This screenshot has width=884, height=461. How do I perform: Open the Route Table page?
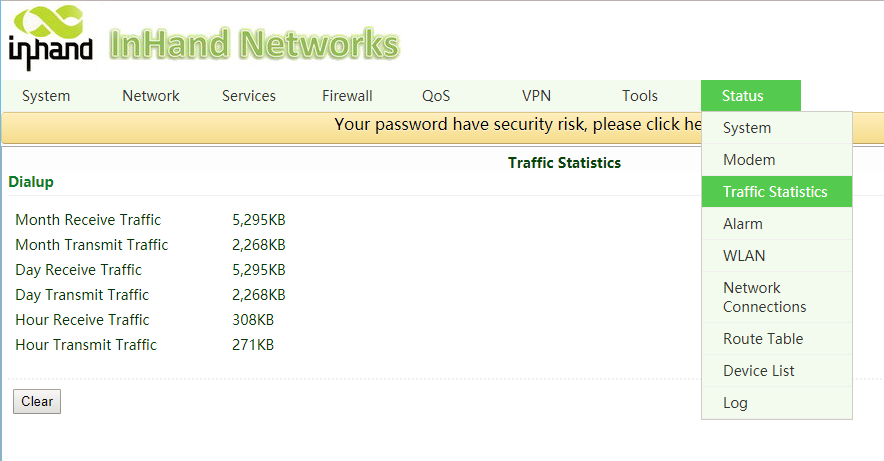[763, 339]
